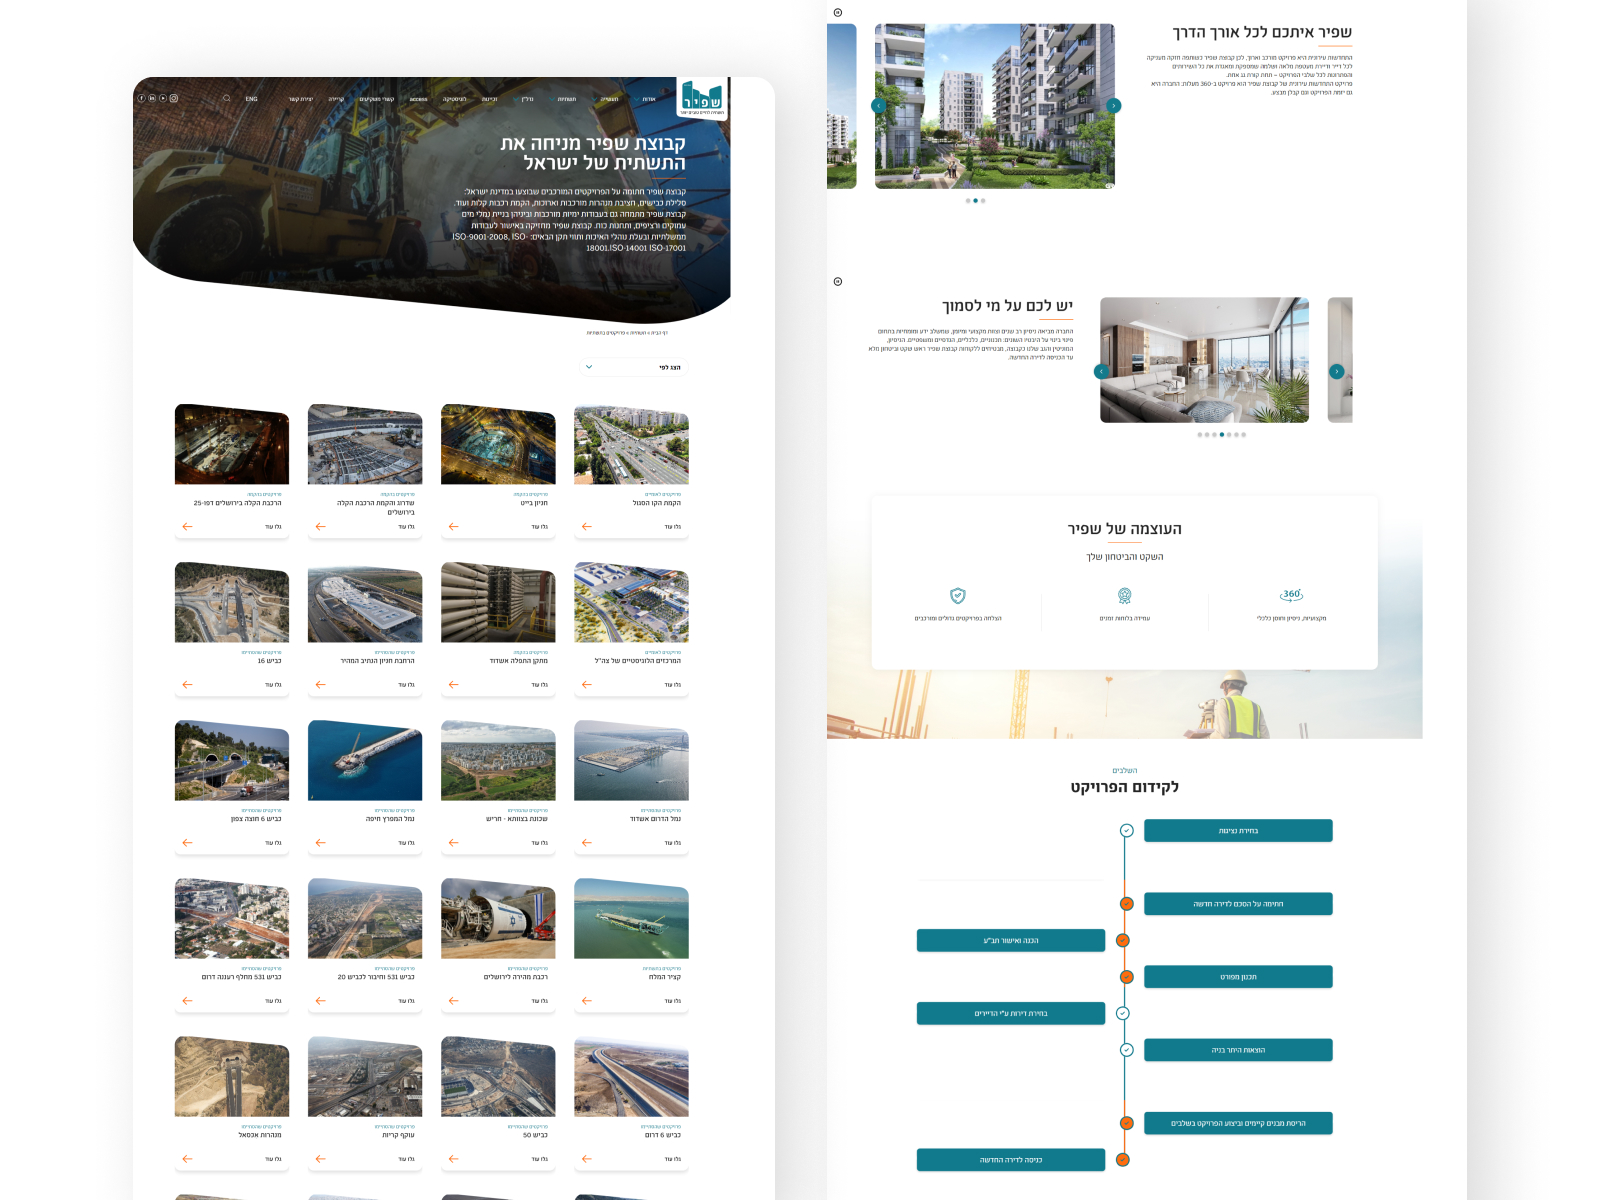Expand the אודות menu in navigation
Viewport: 1600px width, 1200px height.
[x=648, y=99]
